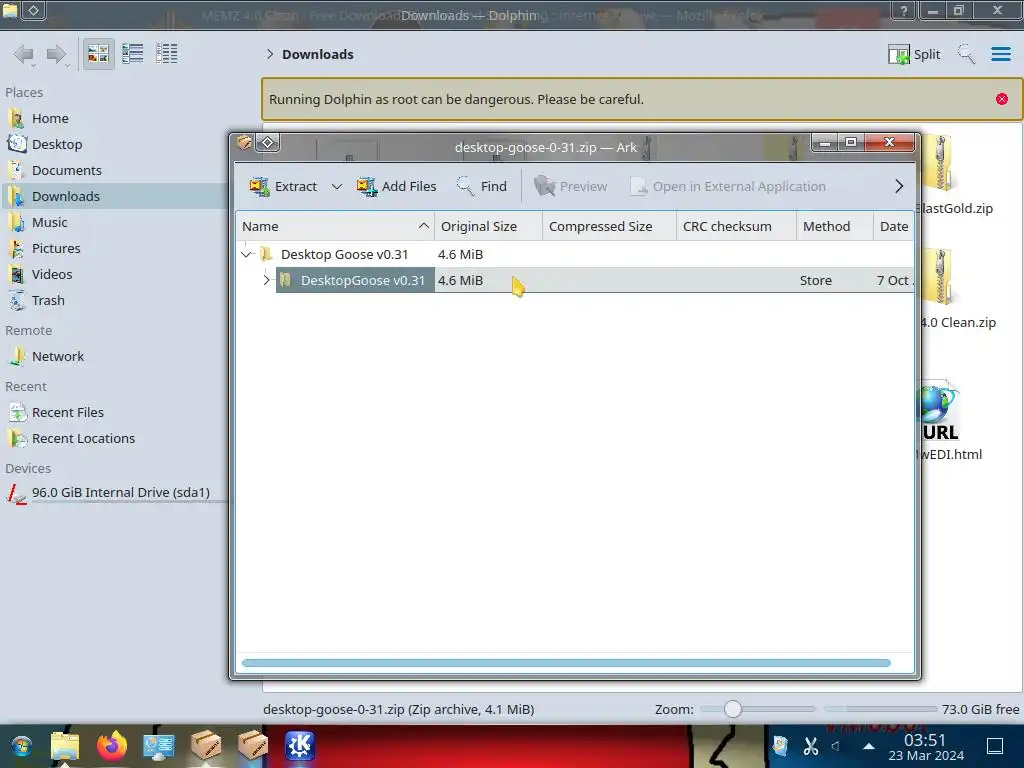Click CRC checksum column header
1024x768 pixels.
tap(736, 227)
